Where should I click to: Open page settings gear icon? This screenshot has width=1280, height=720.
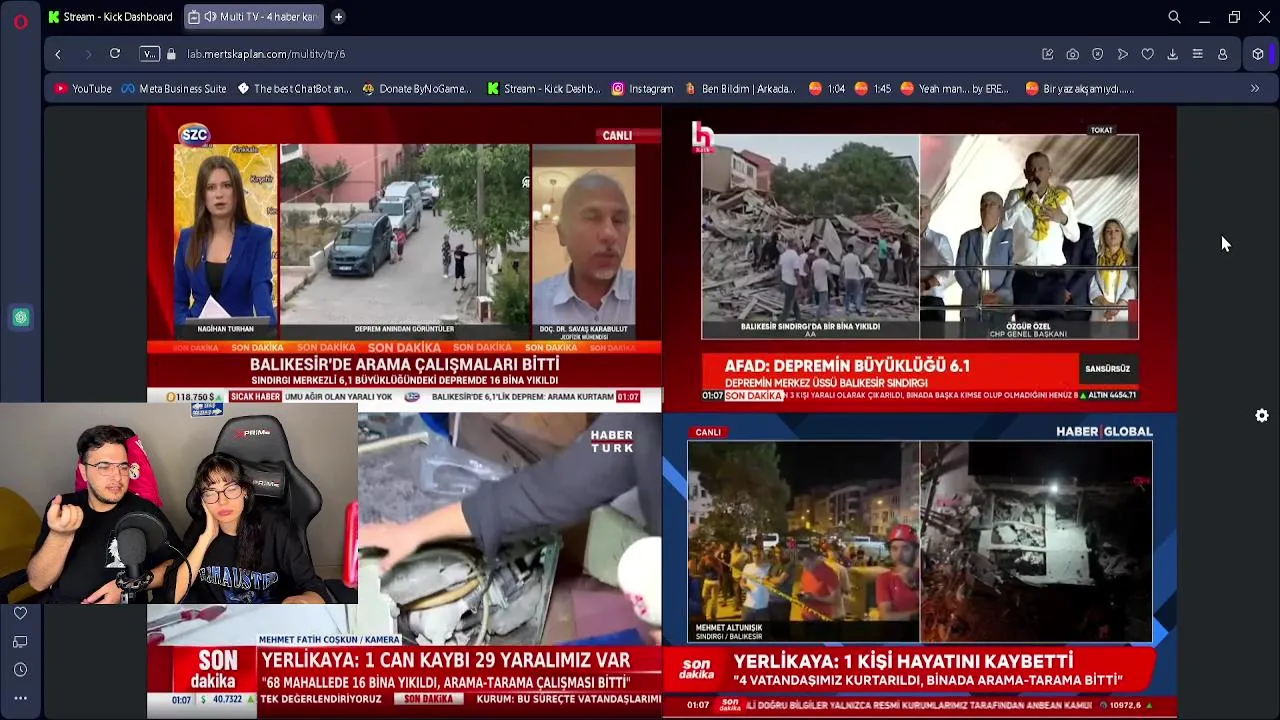point(1262,416)
